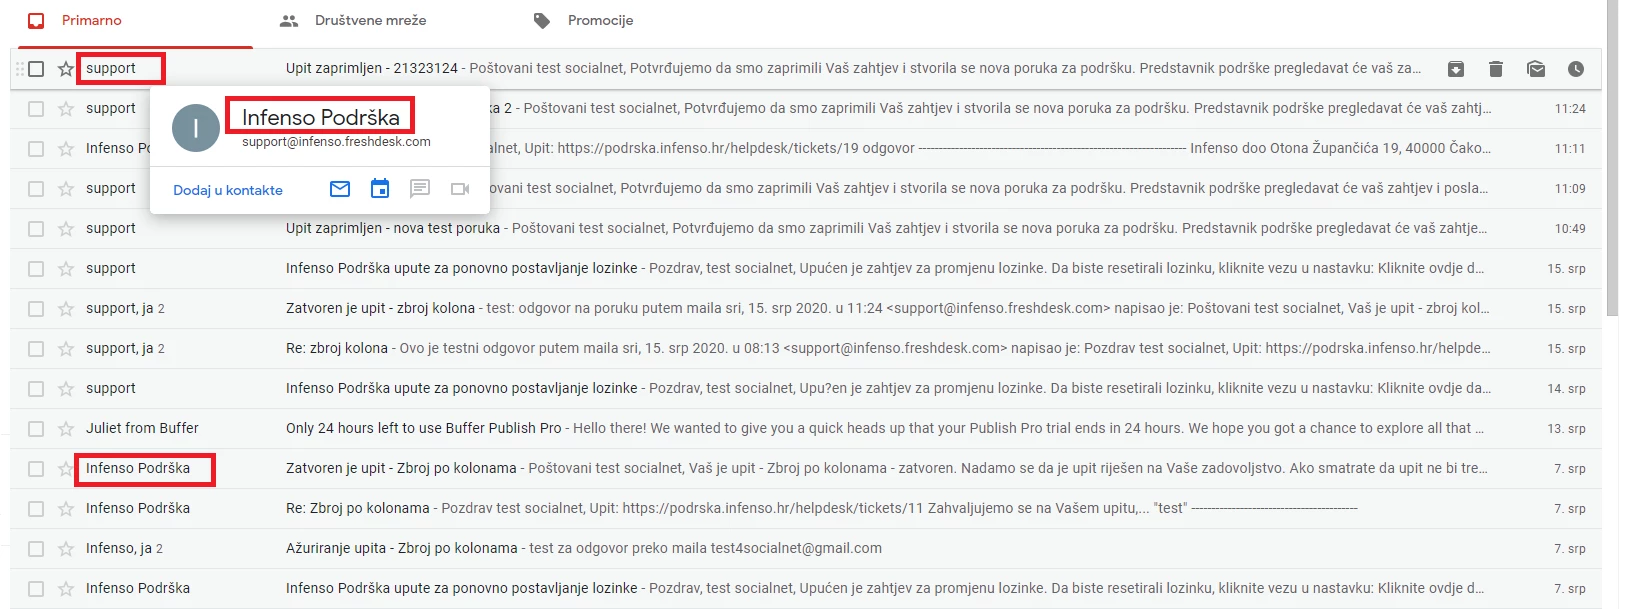Click 'Infenso Podrška' name in contact card
This screenshot has width=1628, height=609.
(321, 117)
